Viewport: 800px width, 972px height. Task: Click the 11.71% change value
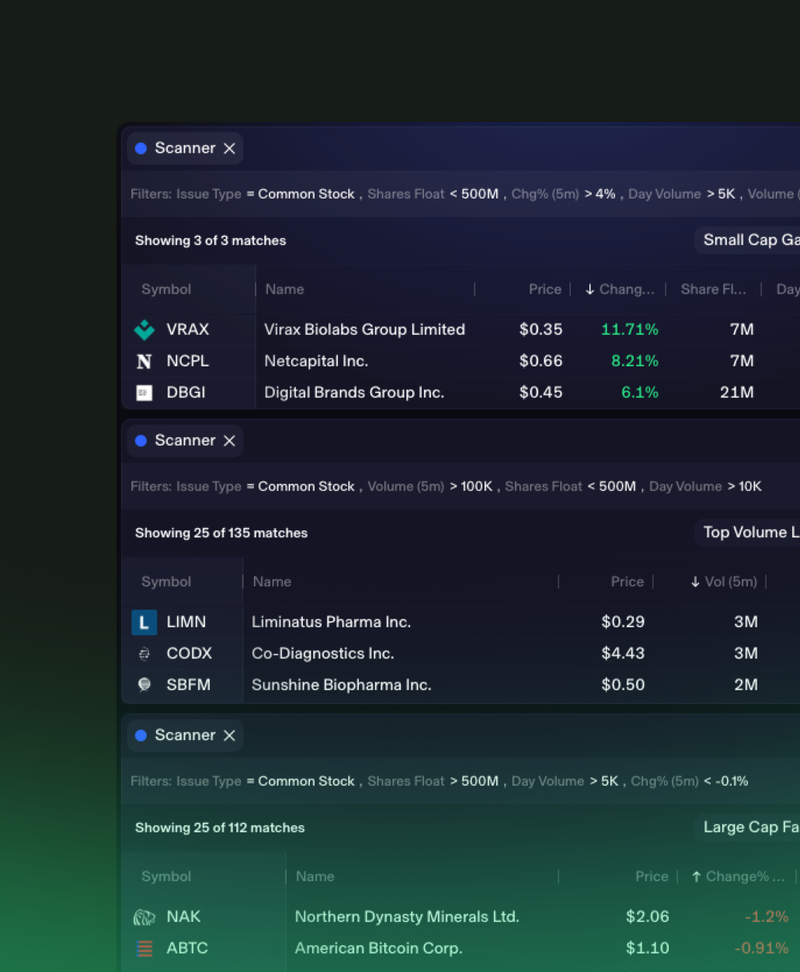[630, 330]
